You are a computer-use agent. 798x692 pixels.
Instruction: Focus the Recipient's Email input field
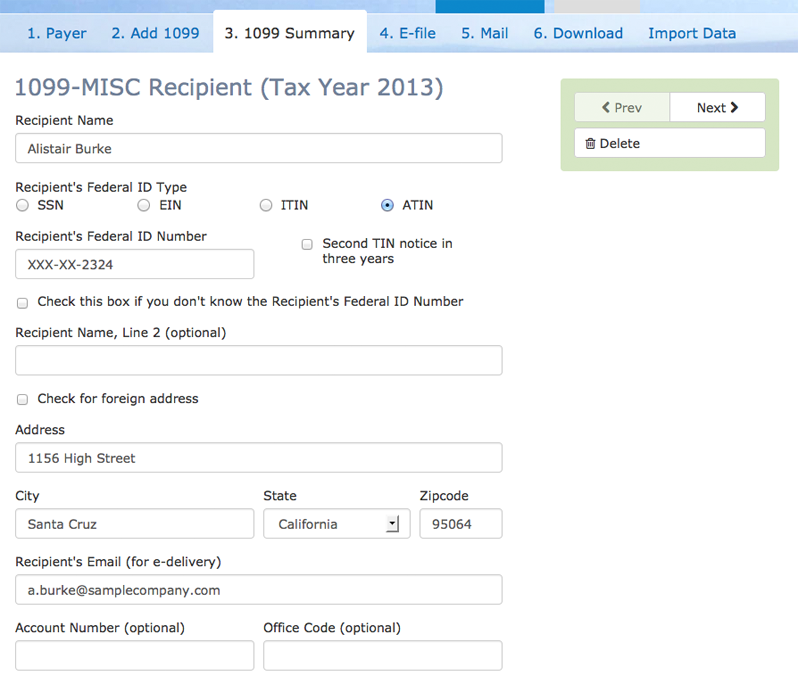click(258, 590)
